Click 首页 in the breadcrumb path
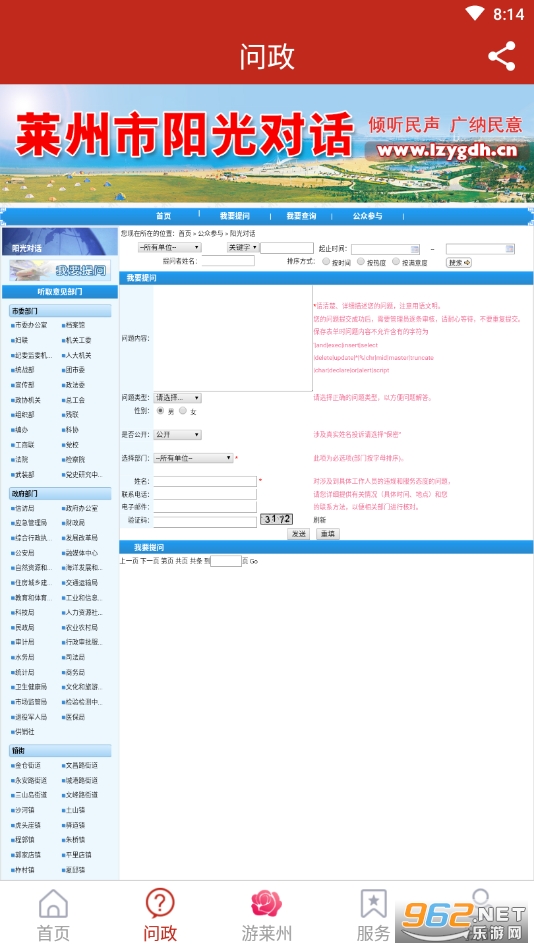Screen dimensions: 534x949 click(185, 233)
